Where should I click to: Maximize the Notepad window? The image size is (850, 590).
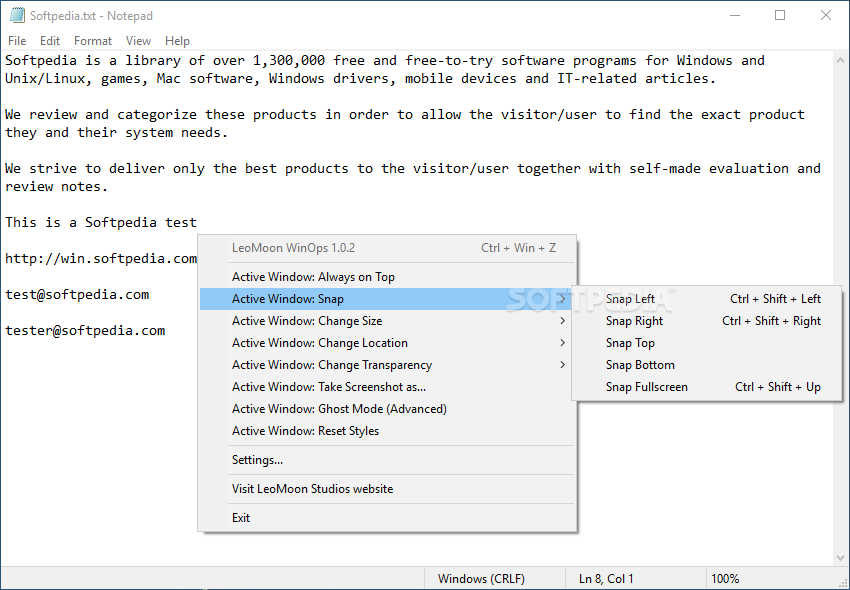pyautogui.click(x=780, y=16)
